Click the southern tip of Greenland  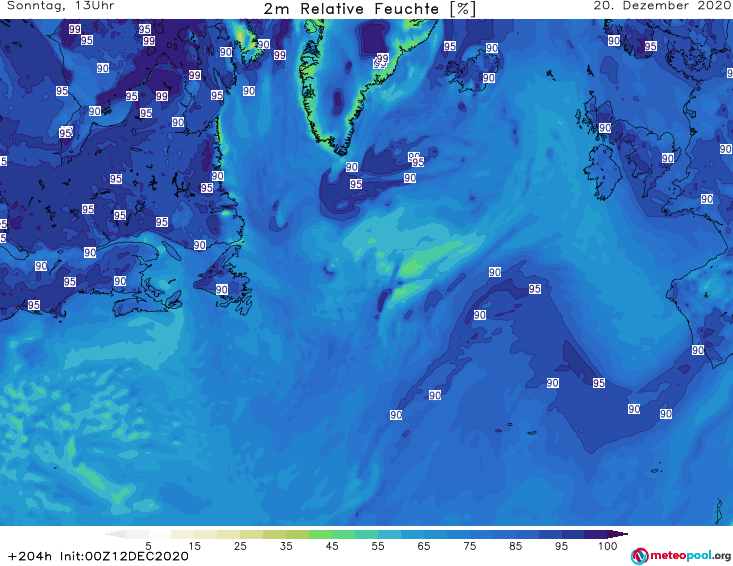point(341,150)
